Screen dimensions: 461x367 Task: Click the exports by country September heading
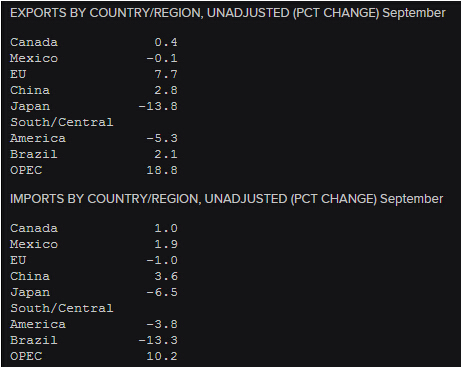pos(228,13)
